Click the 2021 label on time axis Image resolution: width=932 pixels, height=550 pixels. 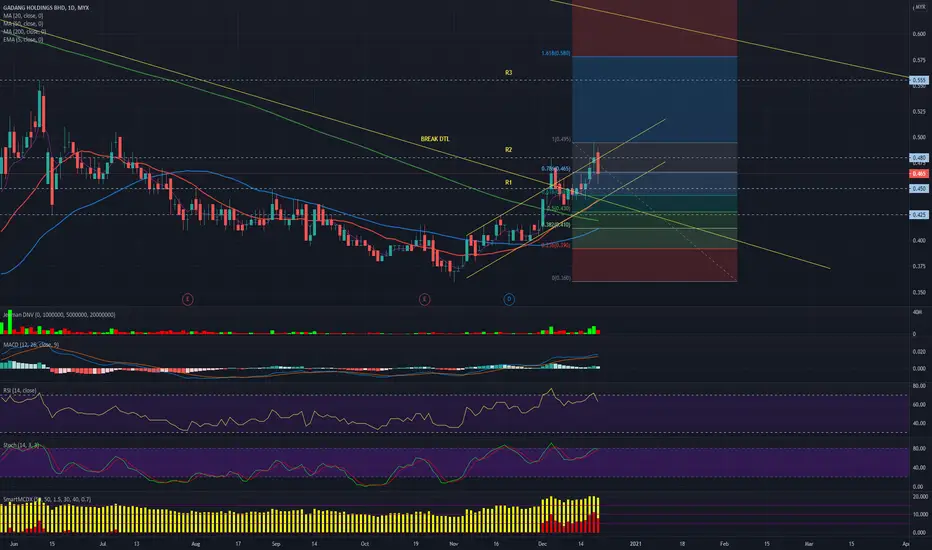pos(635,544)
